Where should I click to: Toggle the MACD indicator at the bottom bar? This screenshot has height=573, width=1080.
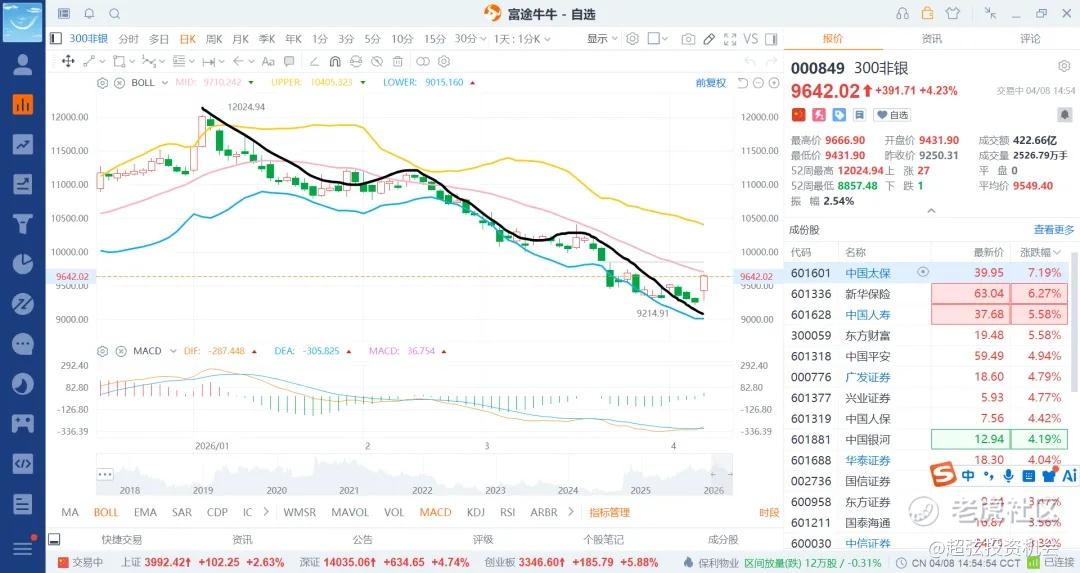coord(435,512)
